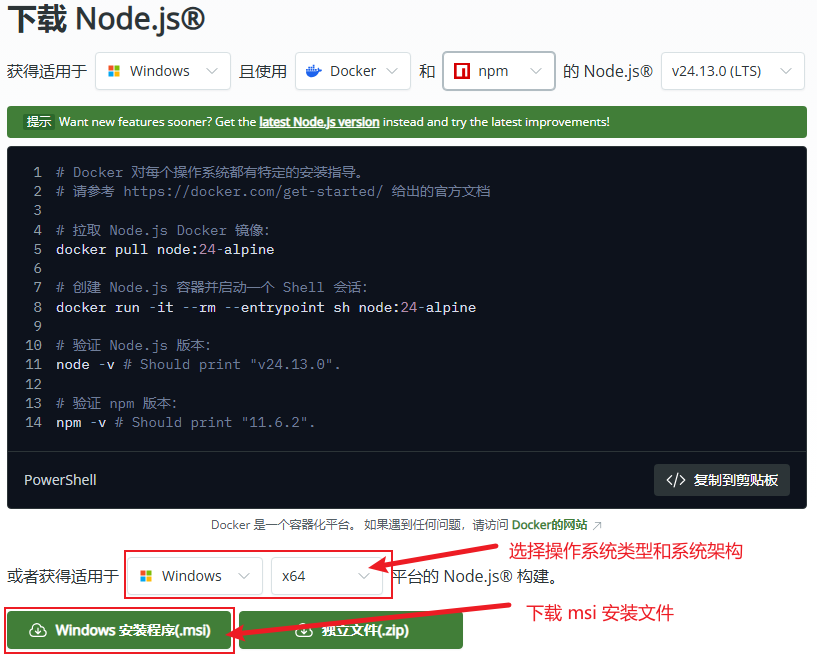Open the npm package manager dropdown
The height and width of the screenshot is (660, 817).
pos(499,71)
